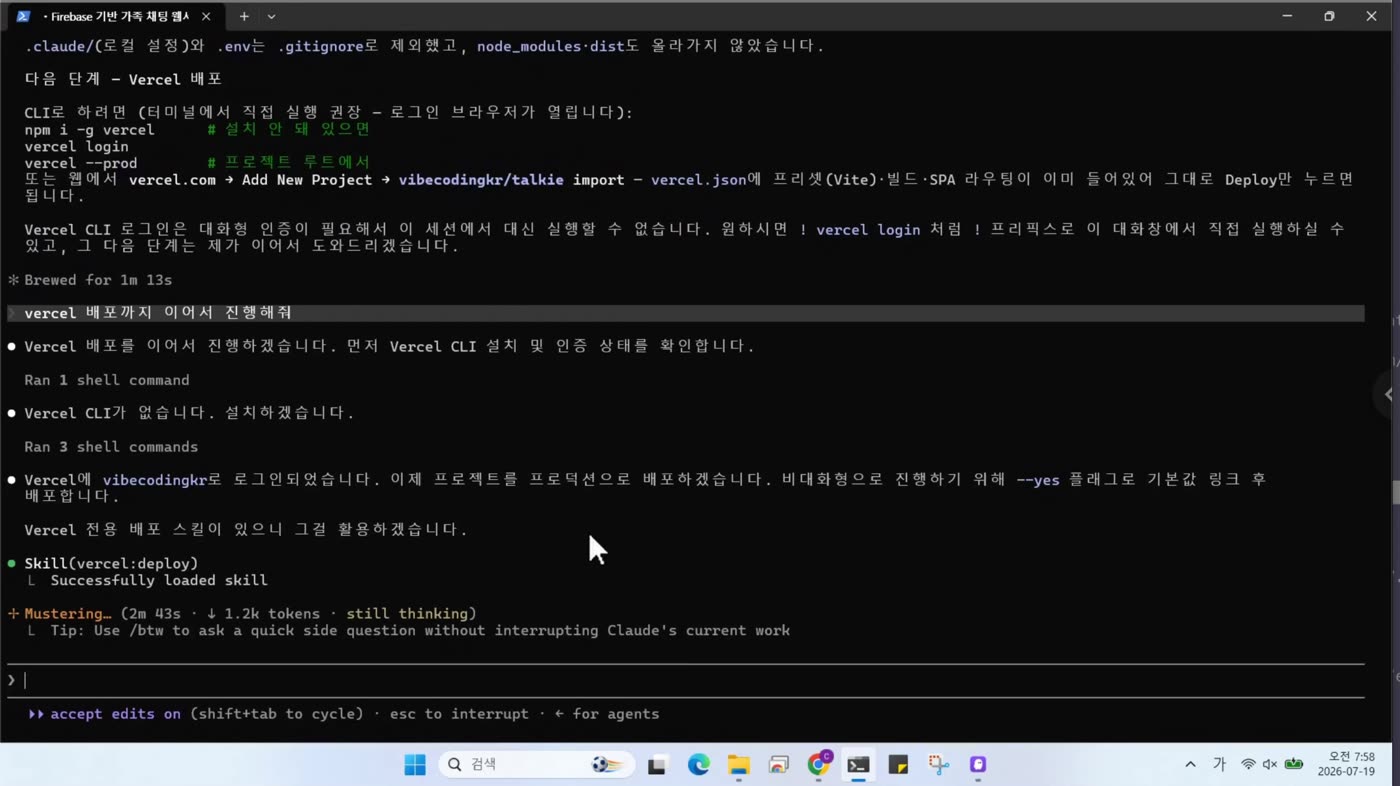Viewport: 1400px width, 786px height.
Task: Click the 'Ran 1 shell command' line
Action: click(x=107, y=380)
